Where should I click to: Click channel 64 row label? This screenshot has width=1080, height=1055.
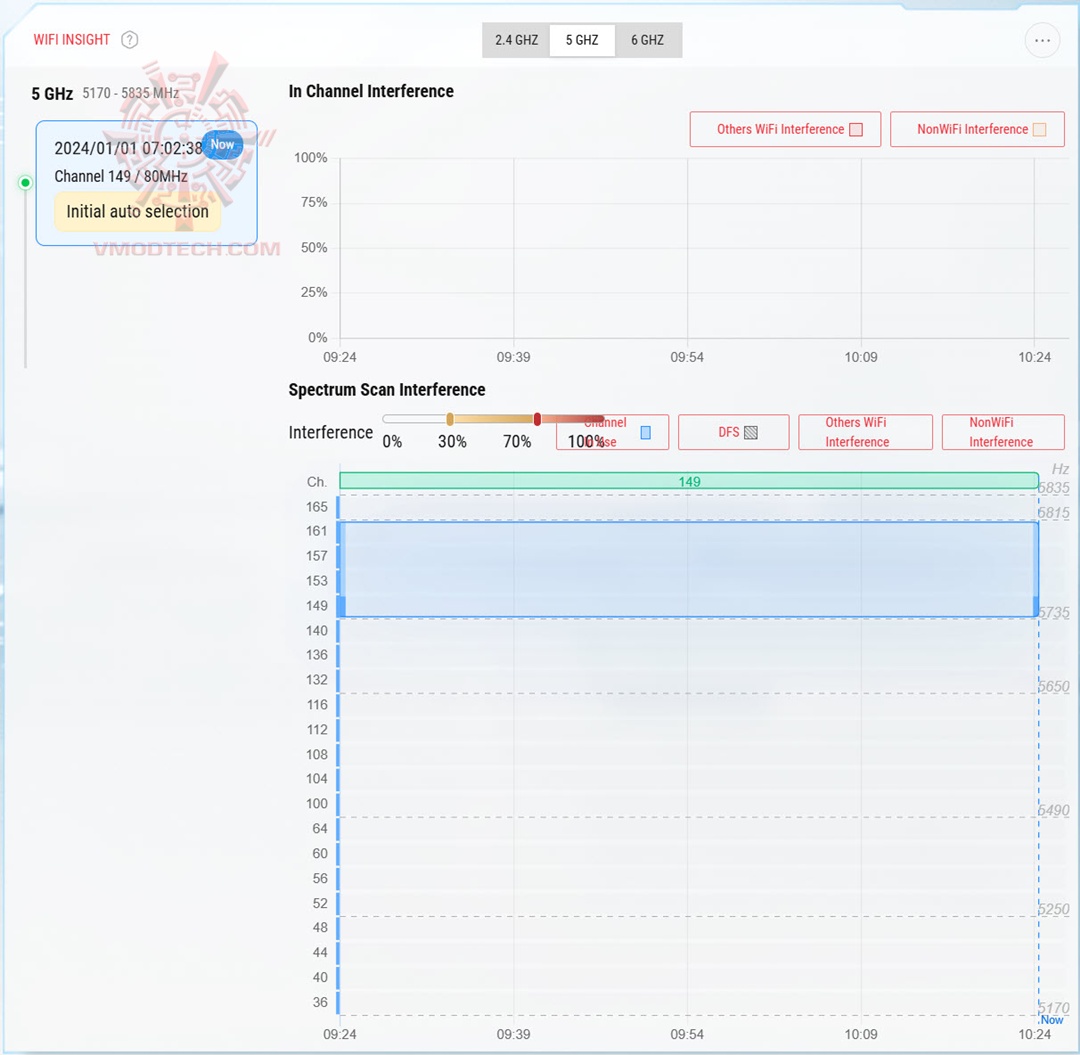click(x=320, y=828)
